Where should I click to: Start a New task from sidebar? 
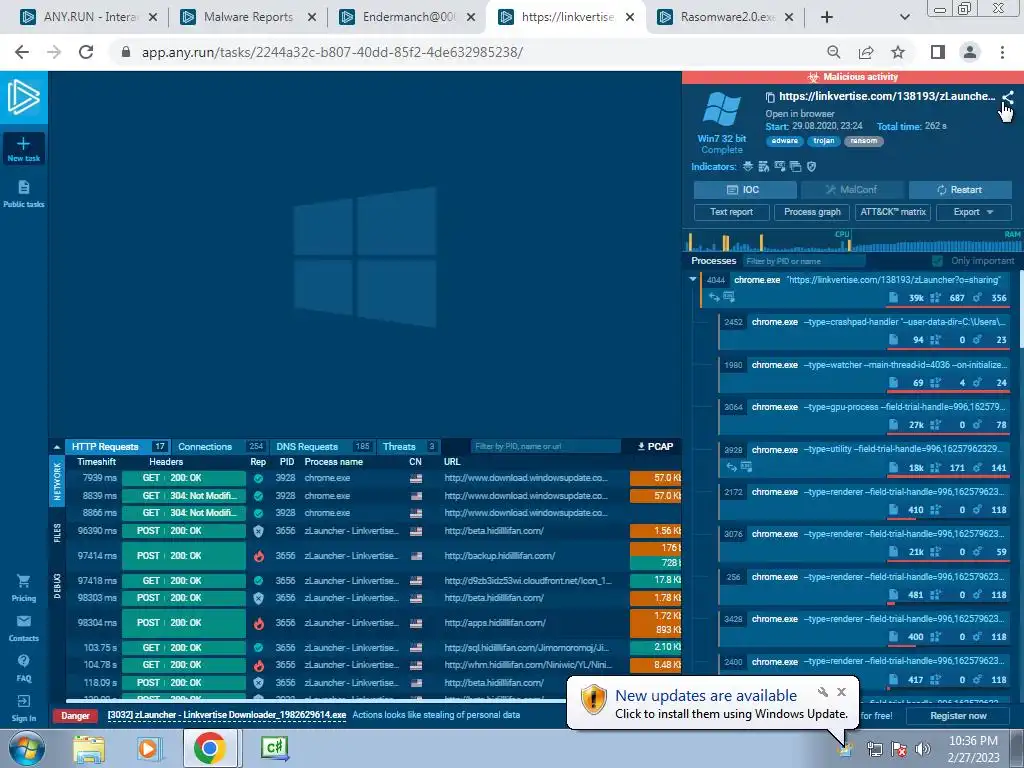[x=24, y=149]
